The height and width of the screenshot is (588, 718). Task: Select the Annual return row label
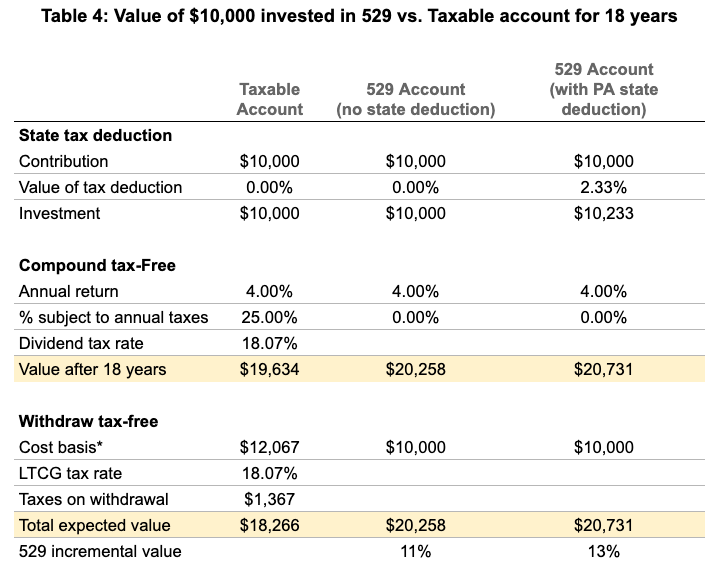point(68,292)
